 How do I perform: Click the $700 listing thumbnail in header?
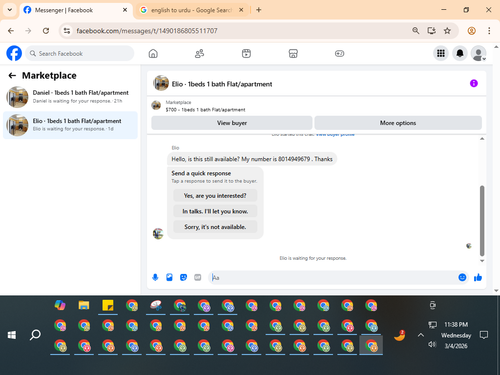click(x=156, y=105)
